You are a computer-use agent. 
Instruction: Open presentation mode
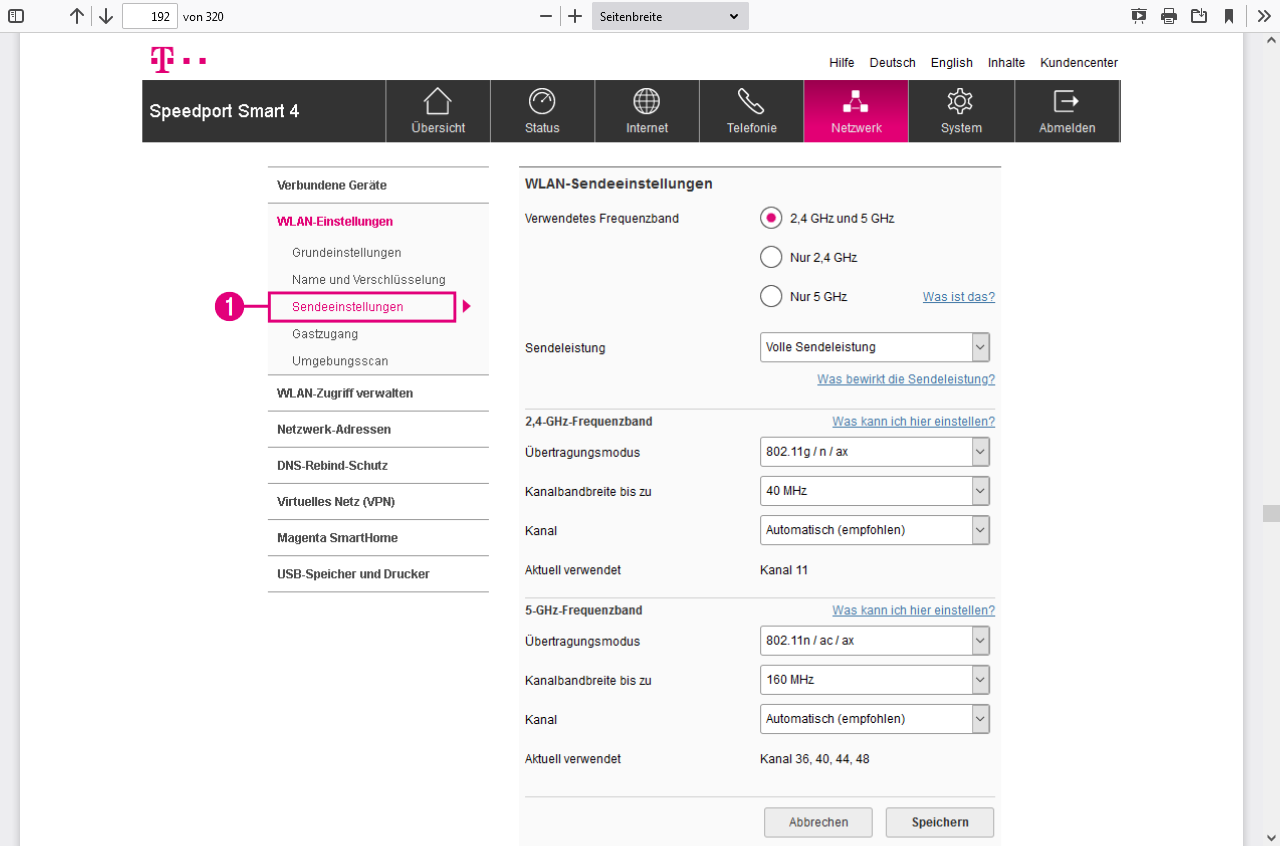[x=1138, y=15]
